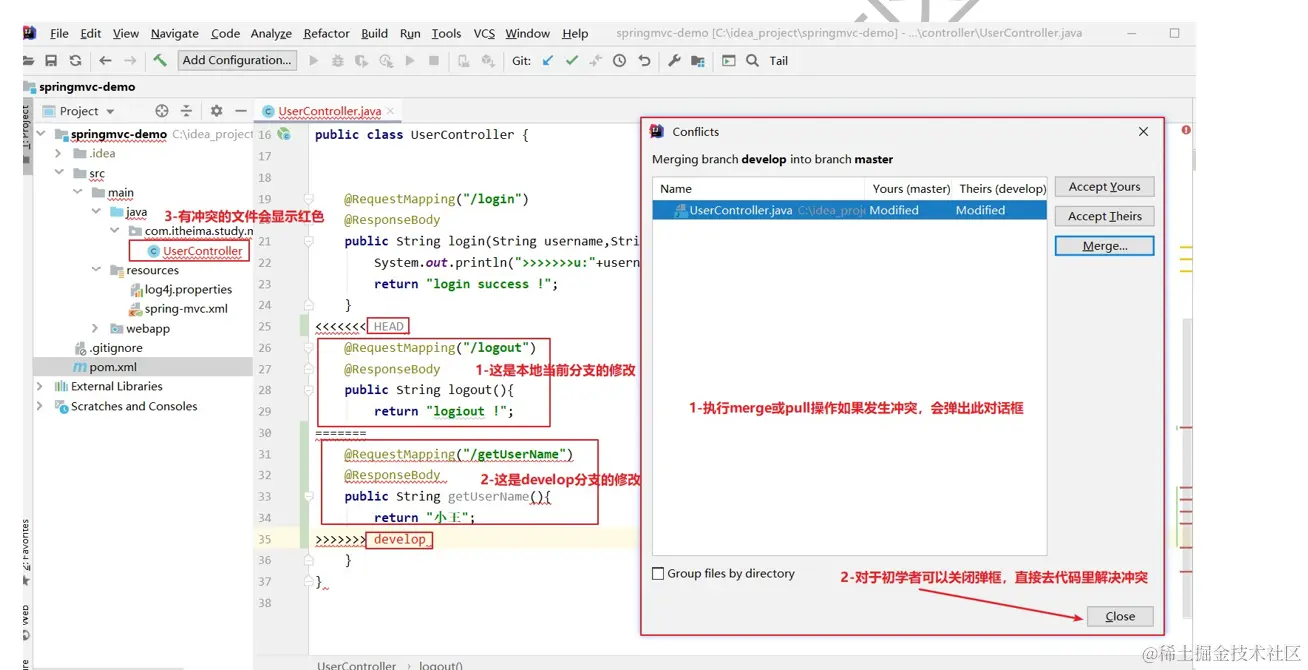Click the Git Commit green checkmark

572,61
